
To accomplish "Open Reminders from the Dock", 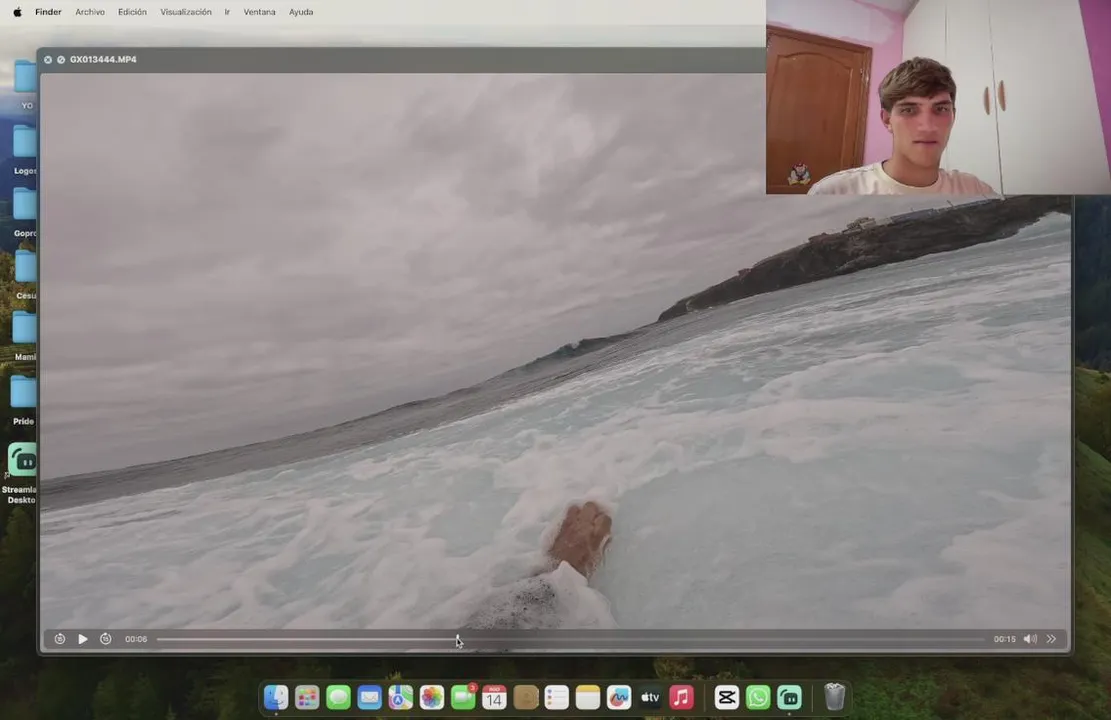I will pos(557,697).
